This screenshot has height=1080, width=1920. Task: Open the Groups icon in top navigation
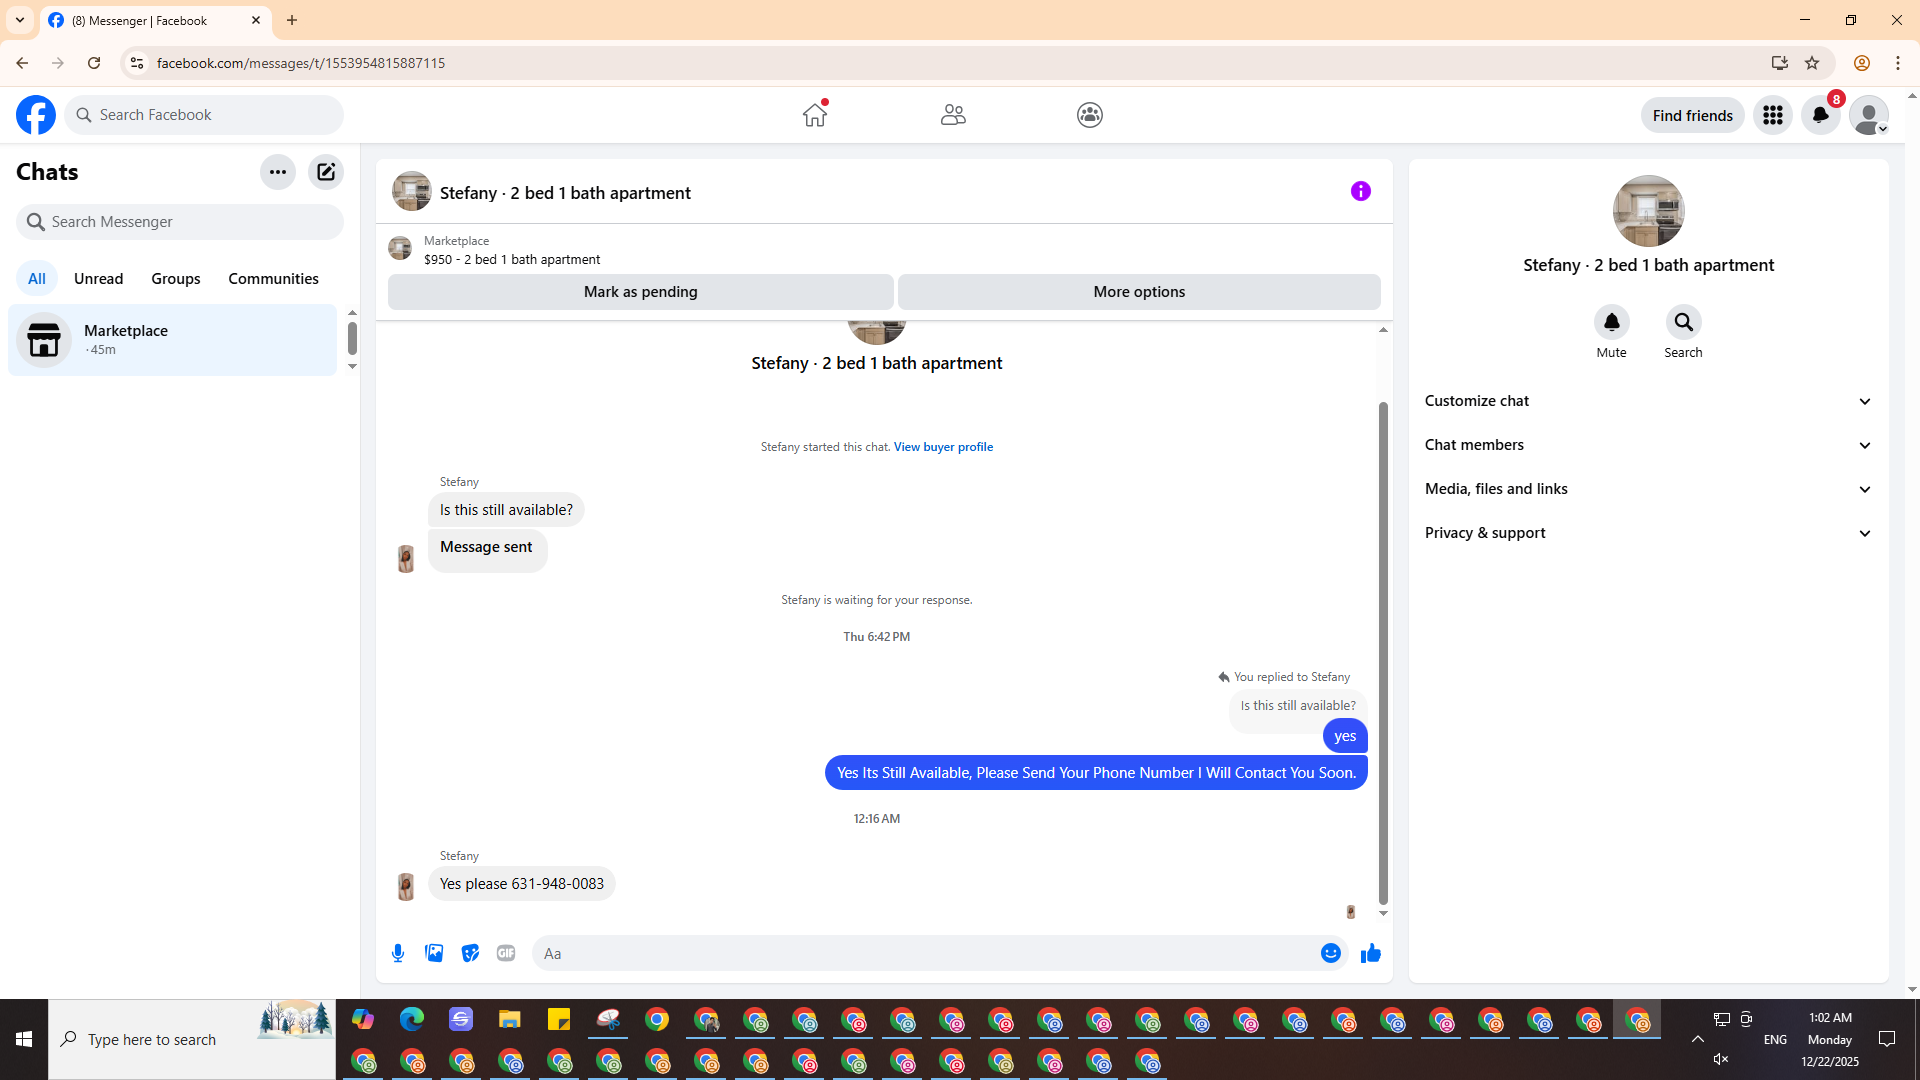pos(1090,115)
